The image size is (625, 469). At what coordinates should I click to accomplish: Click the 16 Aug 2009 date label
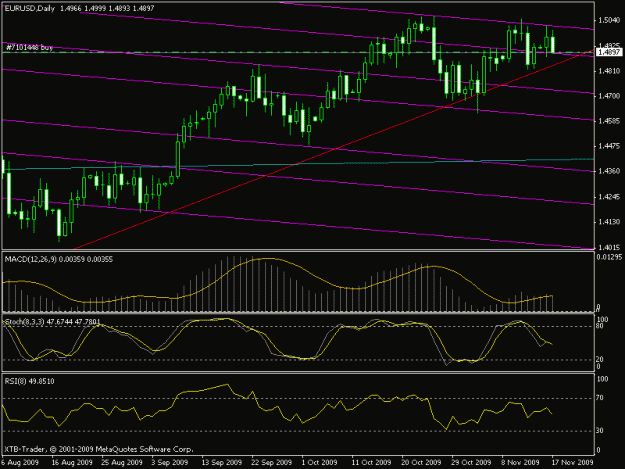pos(72,462)
